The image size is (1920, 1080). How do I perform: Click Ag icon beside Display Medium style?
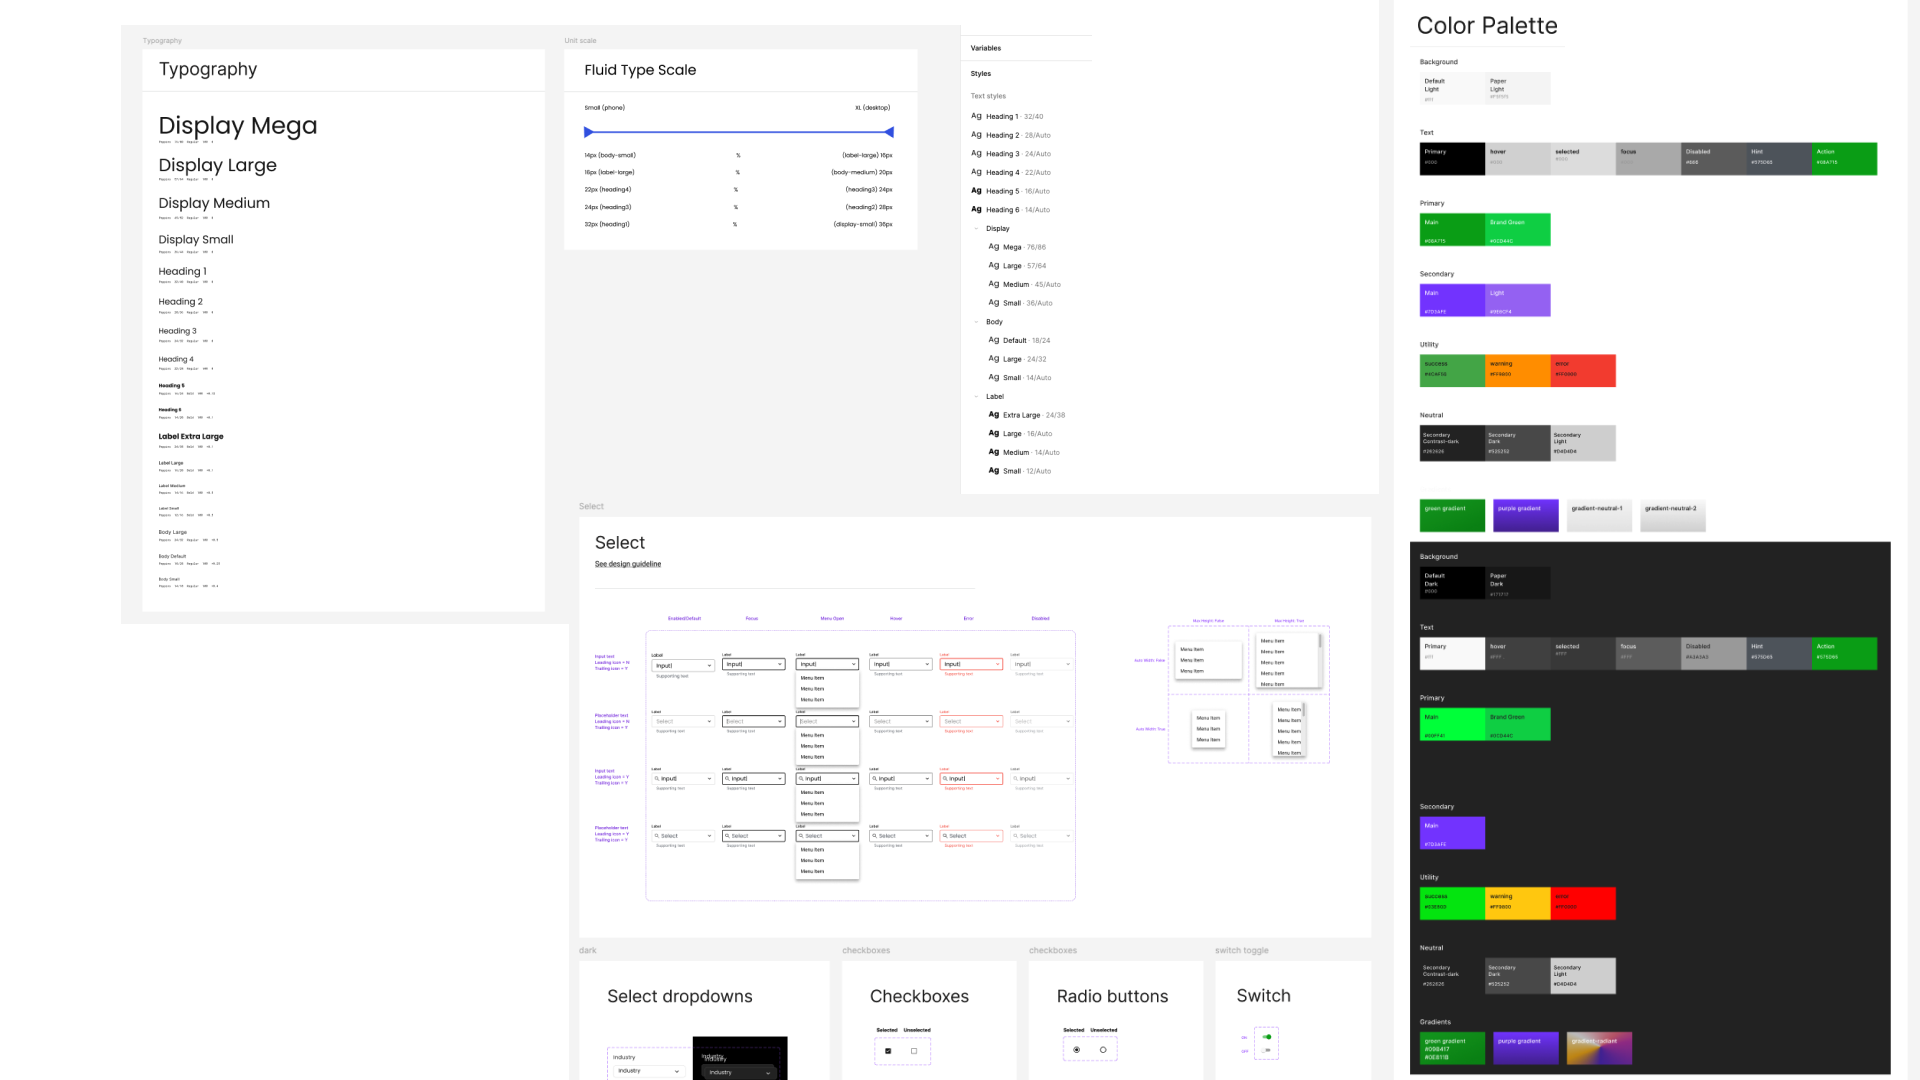tap(993, 284)
